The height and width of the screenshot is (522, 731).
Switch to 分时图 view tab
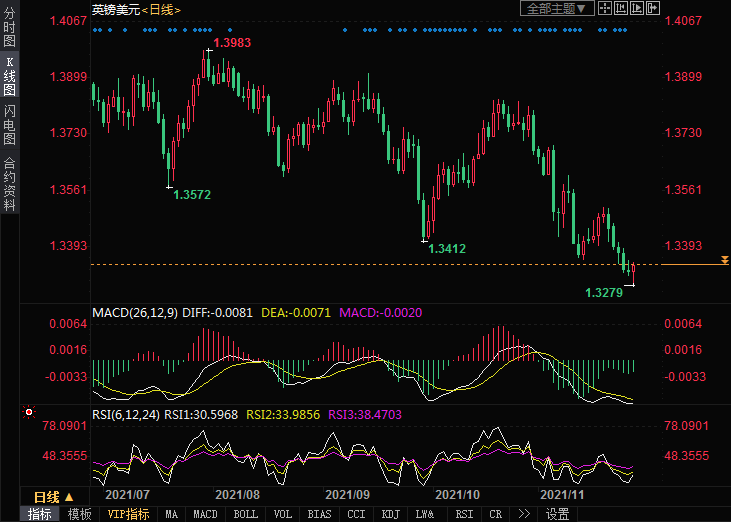9,28
